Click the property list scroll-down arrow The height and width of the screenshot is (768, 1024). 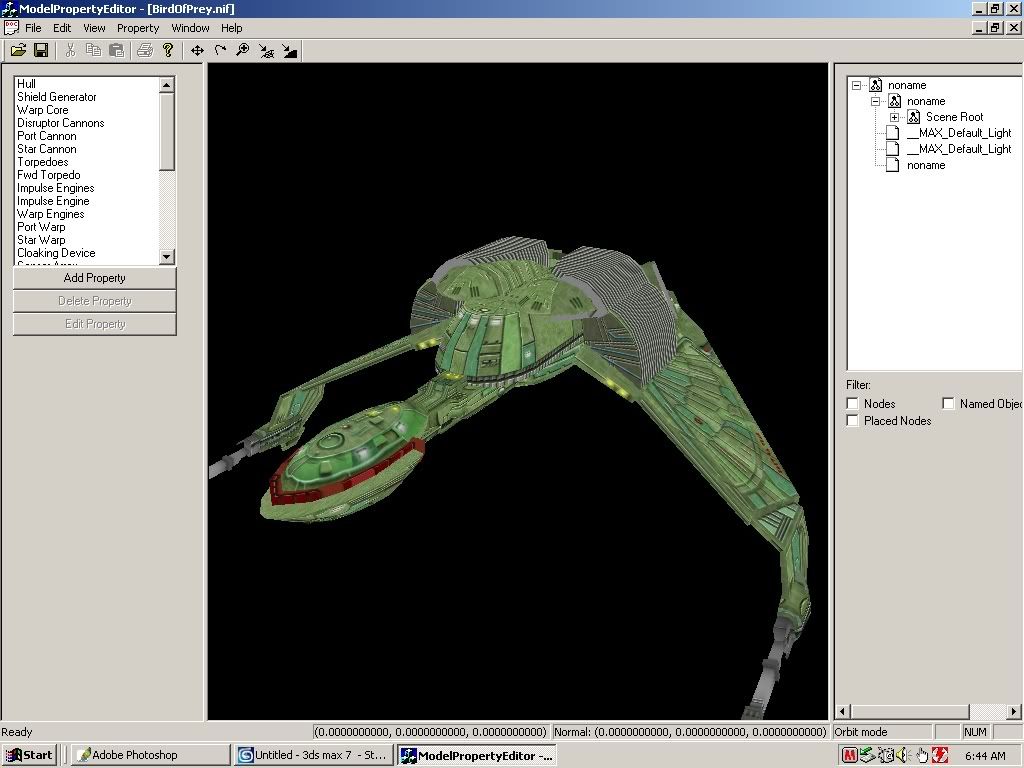(167, 257)
